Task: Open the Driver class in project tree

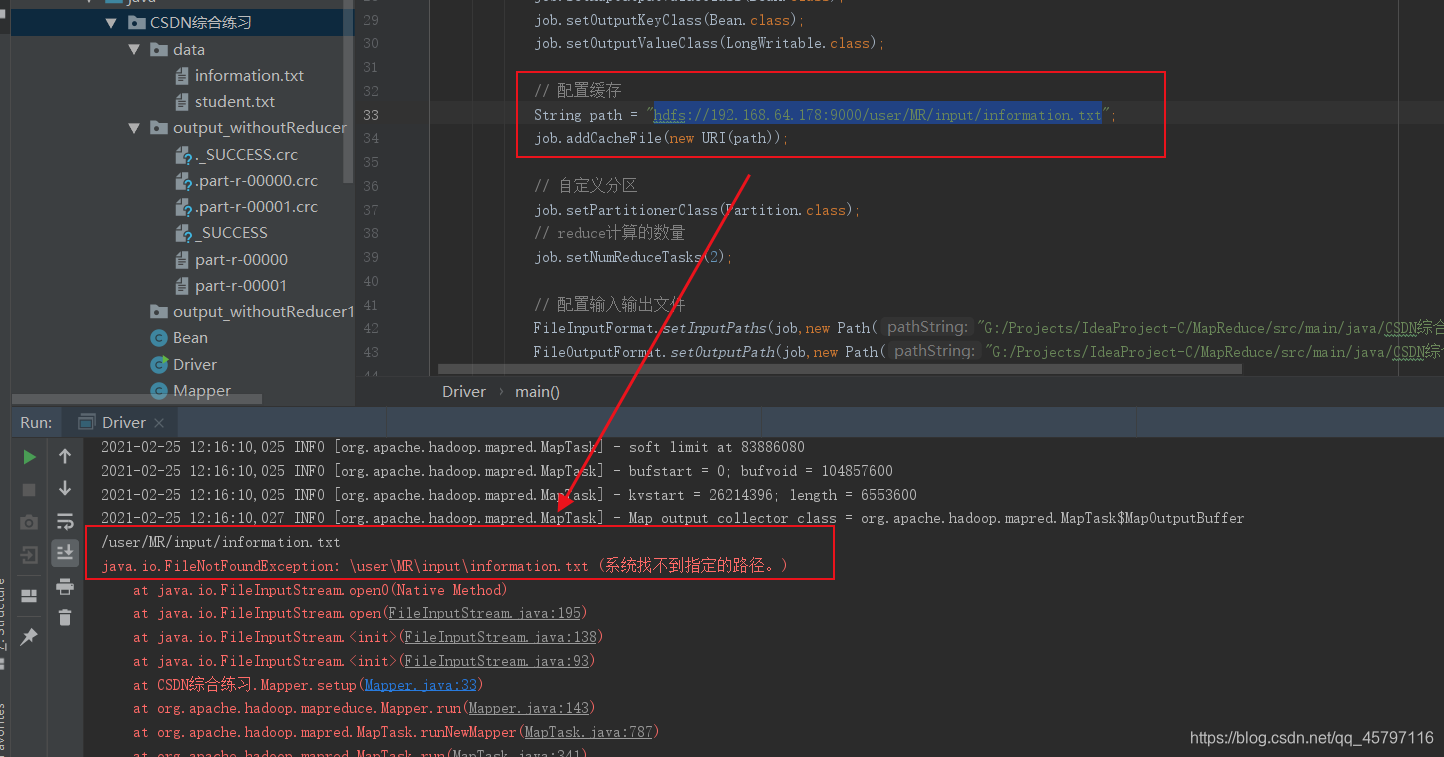Action: click(195, 365)
